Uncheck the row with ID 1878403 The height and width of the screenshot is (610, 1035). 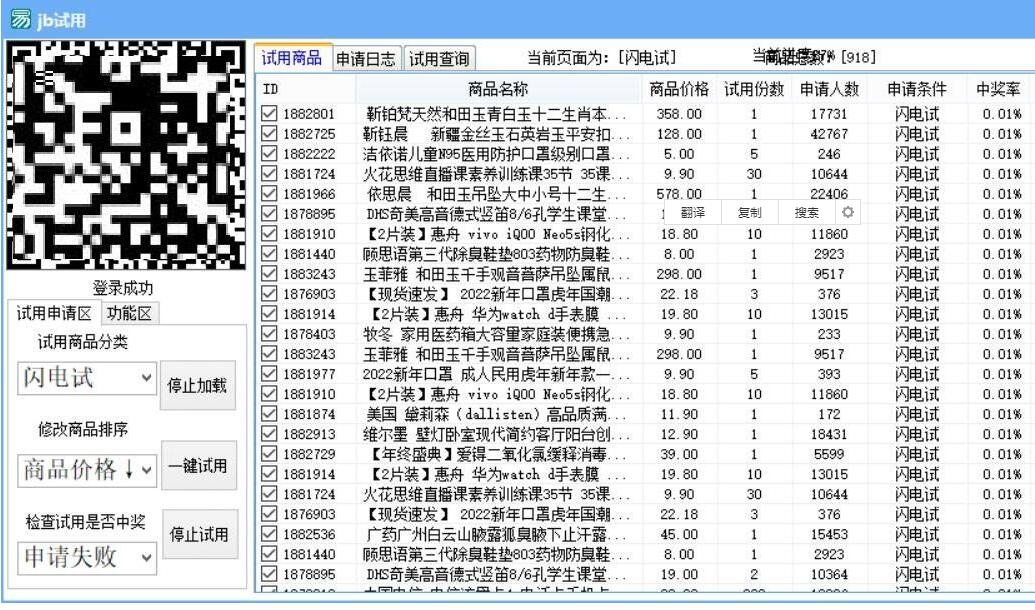tap(269, 334)
